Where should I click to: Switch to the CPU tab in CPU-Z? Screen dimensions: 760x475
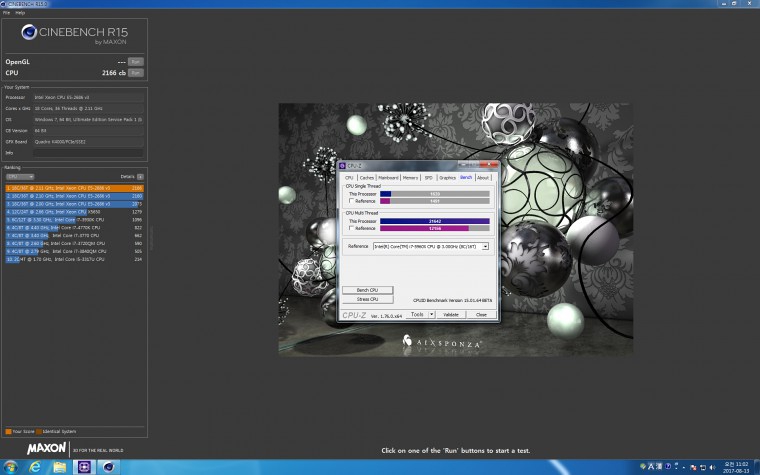[x=349, y=178]
